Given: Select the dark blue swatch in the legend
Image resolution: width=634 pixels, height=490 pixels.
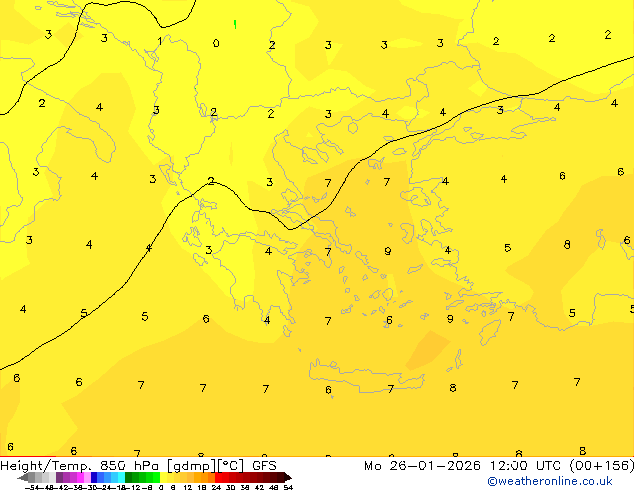Looking at the screenshot, I should click(x=94, y=477).
